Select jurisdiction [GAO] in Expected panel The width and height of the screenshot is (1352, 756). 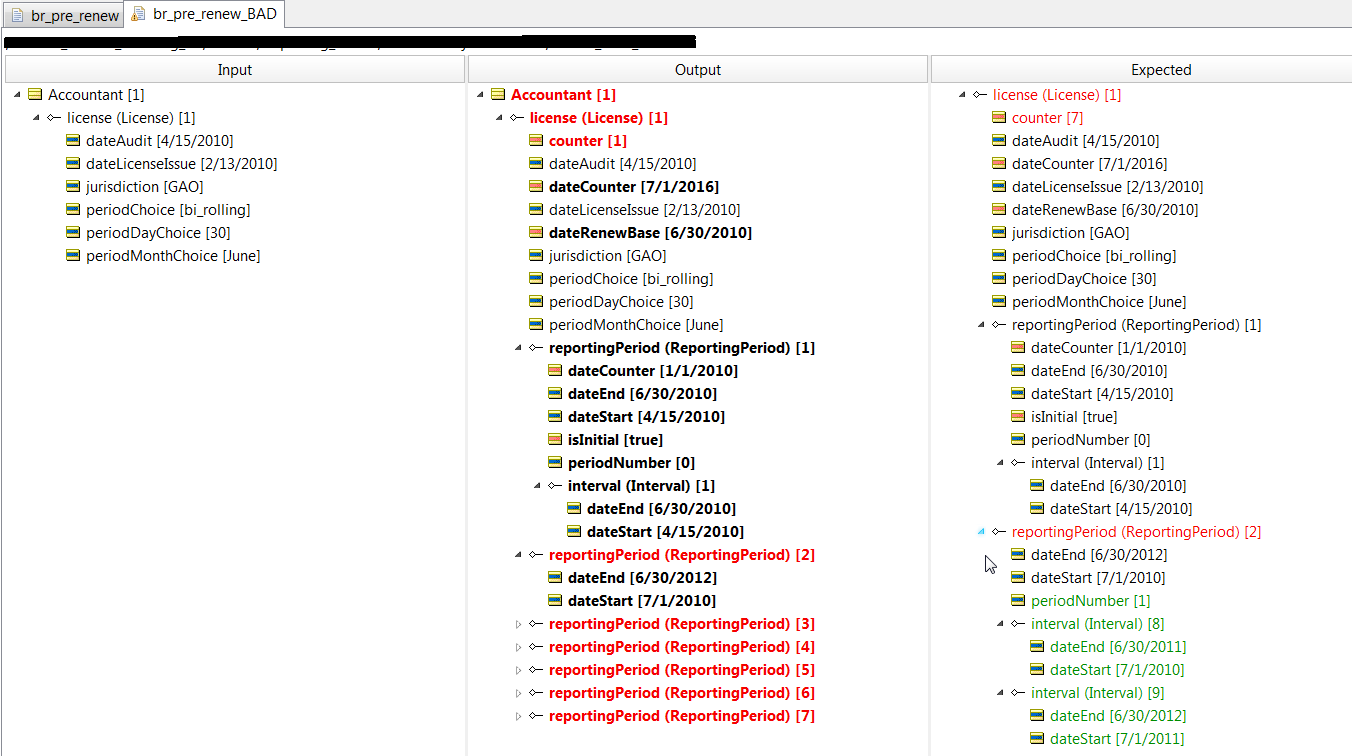click(1071, 233)
